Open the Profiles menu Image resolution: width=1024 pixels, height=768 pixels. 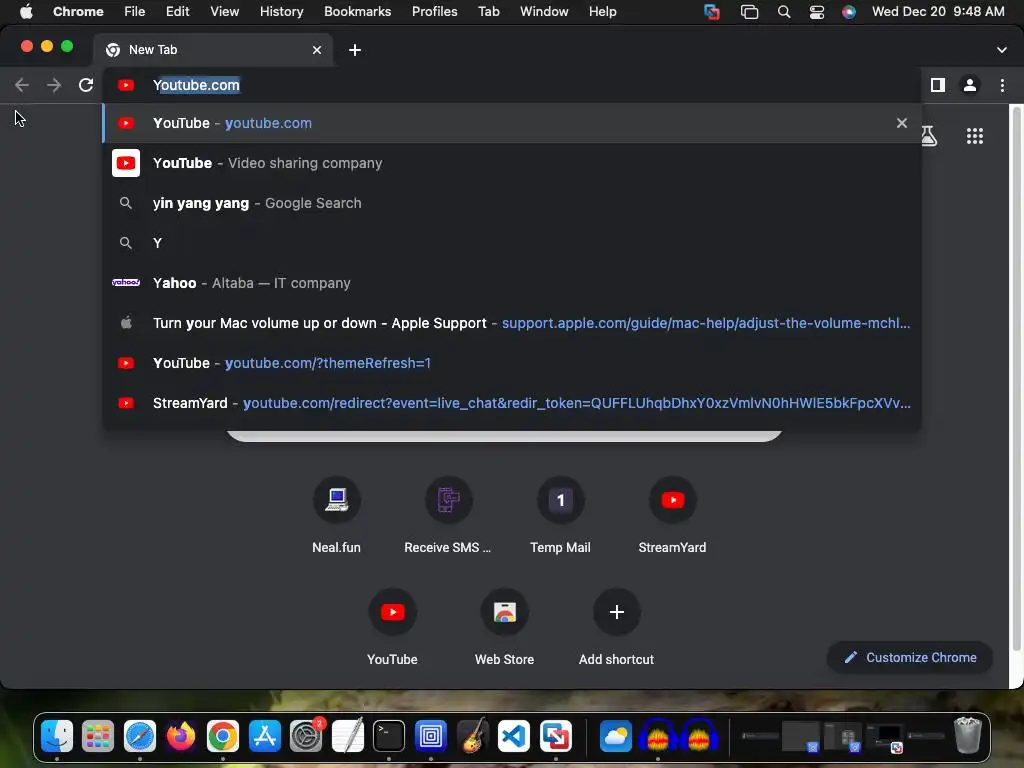[x=434, y=12]
